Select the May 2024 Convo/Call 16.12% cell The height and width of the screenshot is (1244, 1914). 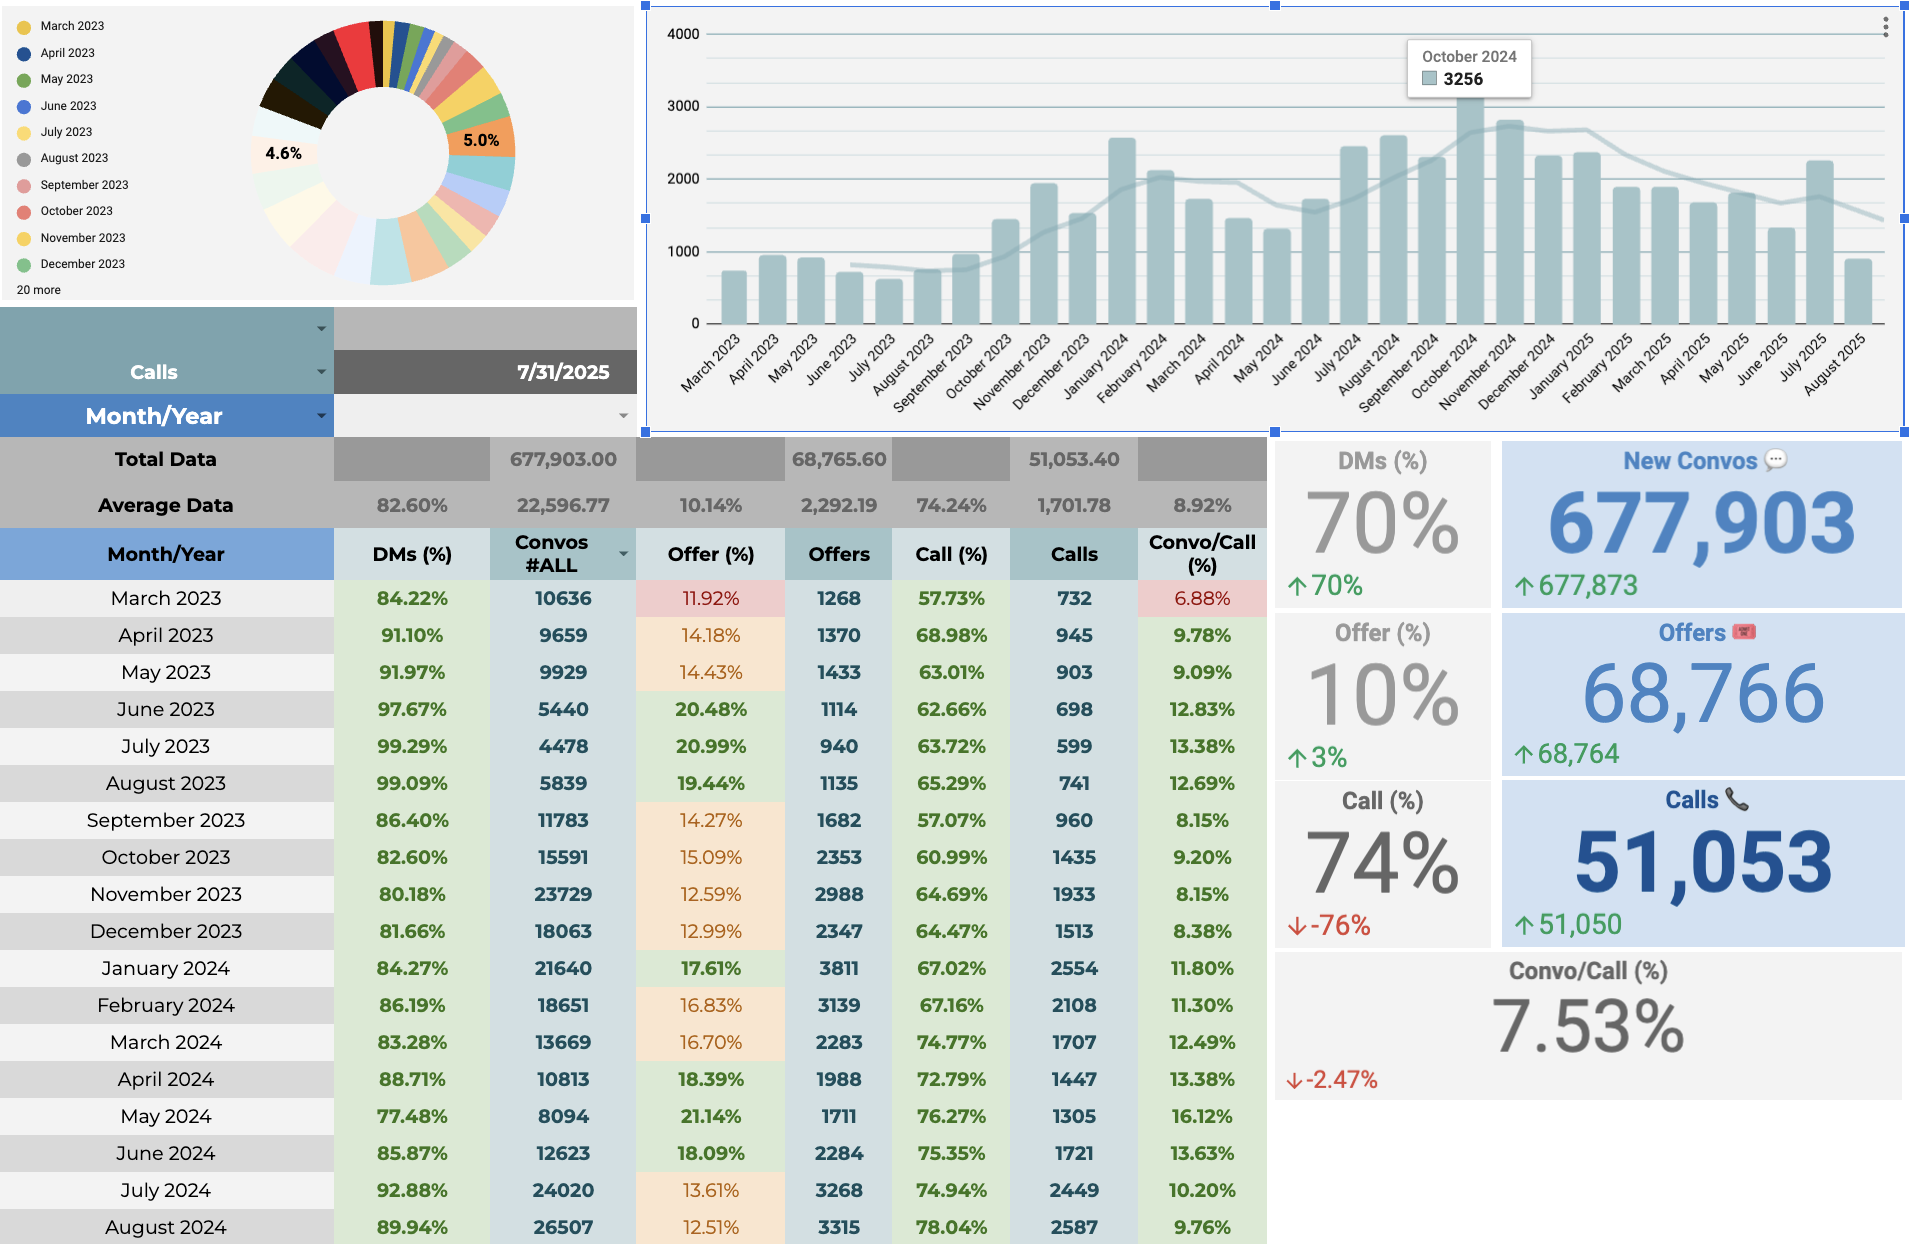pos(1202,1116)
